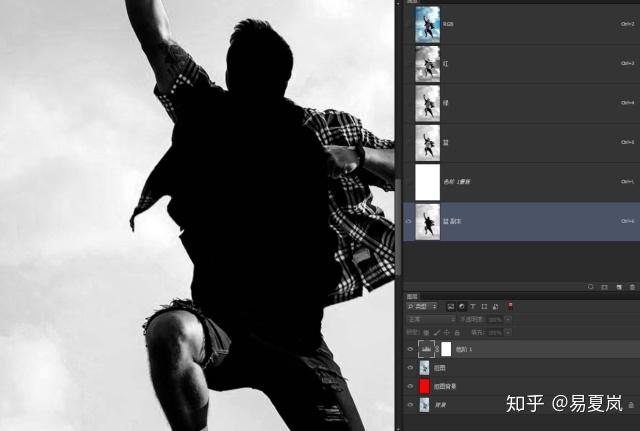Select the 背景 layer by name

click(x=440, y=405)
